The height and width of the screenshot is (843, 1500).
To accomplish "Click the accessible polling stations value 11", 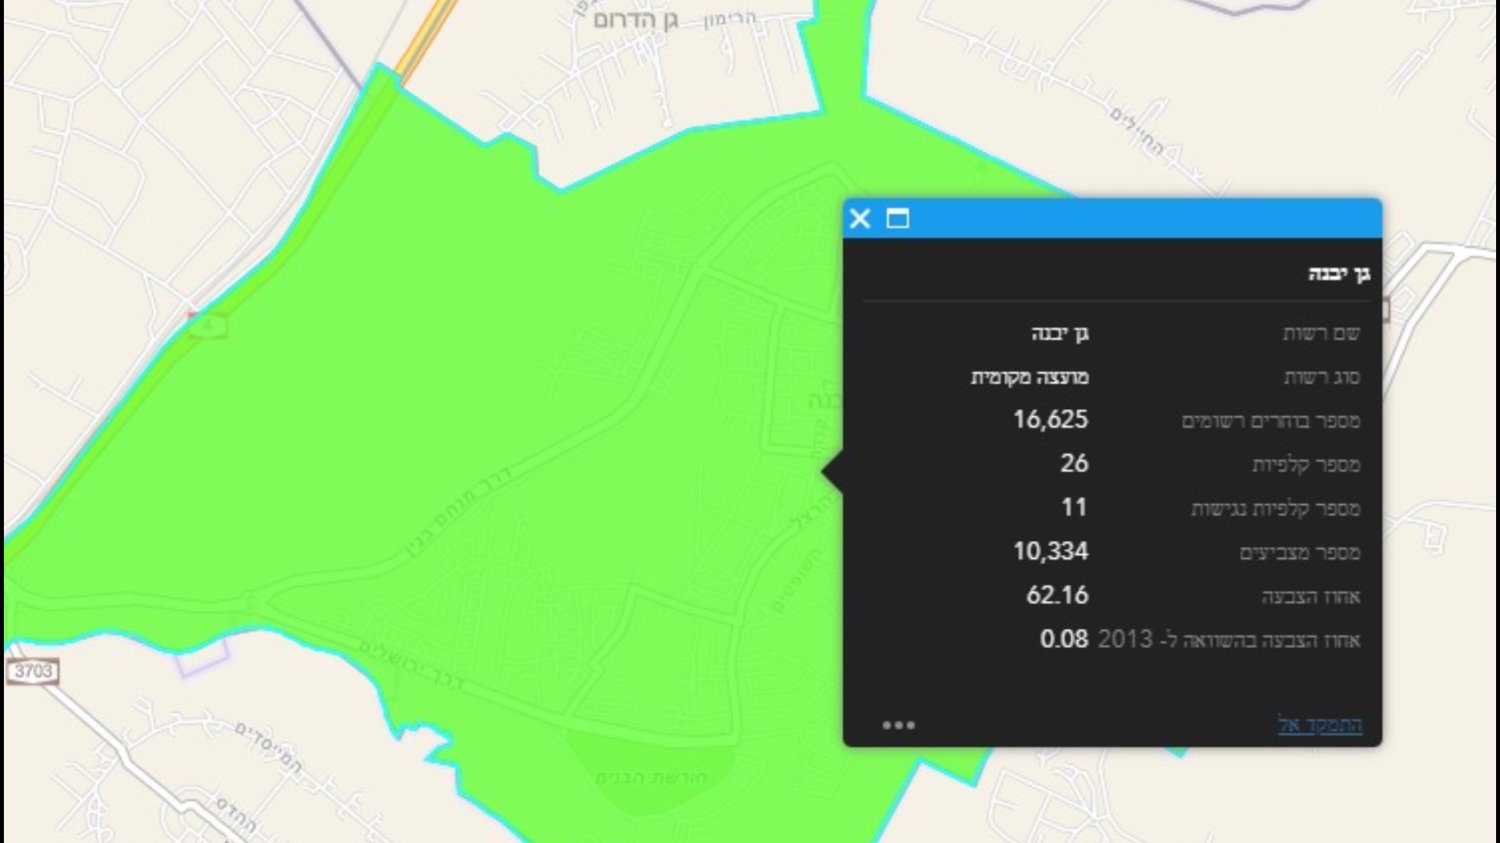I will pyautogui.click(x=1074, y=507).
